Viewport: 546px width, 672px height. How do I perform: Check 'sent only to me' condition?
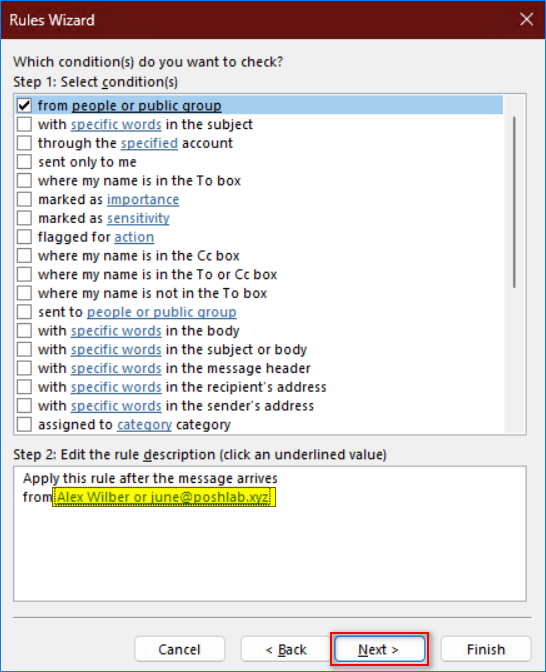24,162
